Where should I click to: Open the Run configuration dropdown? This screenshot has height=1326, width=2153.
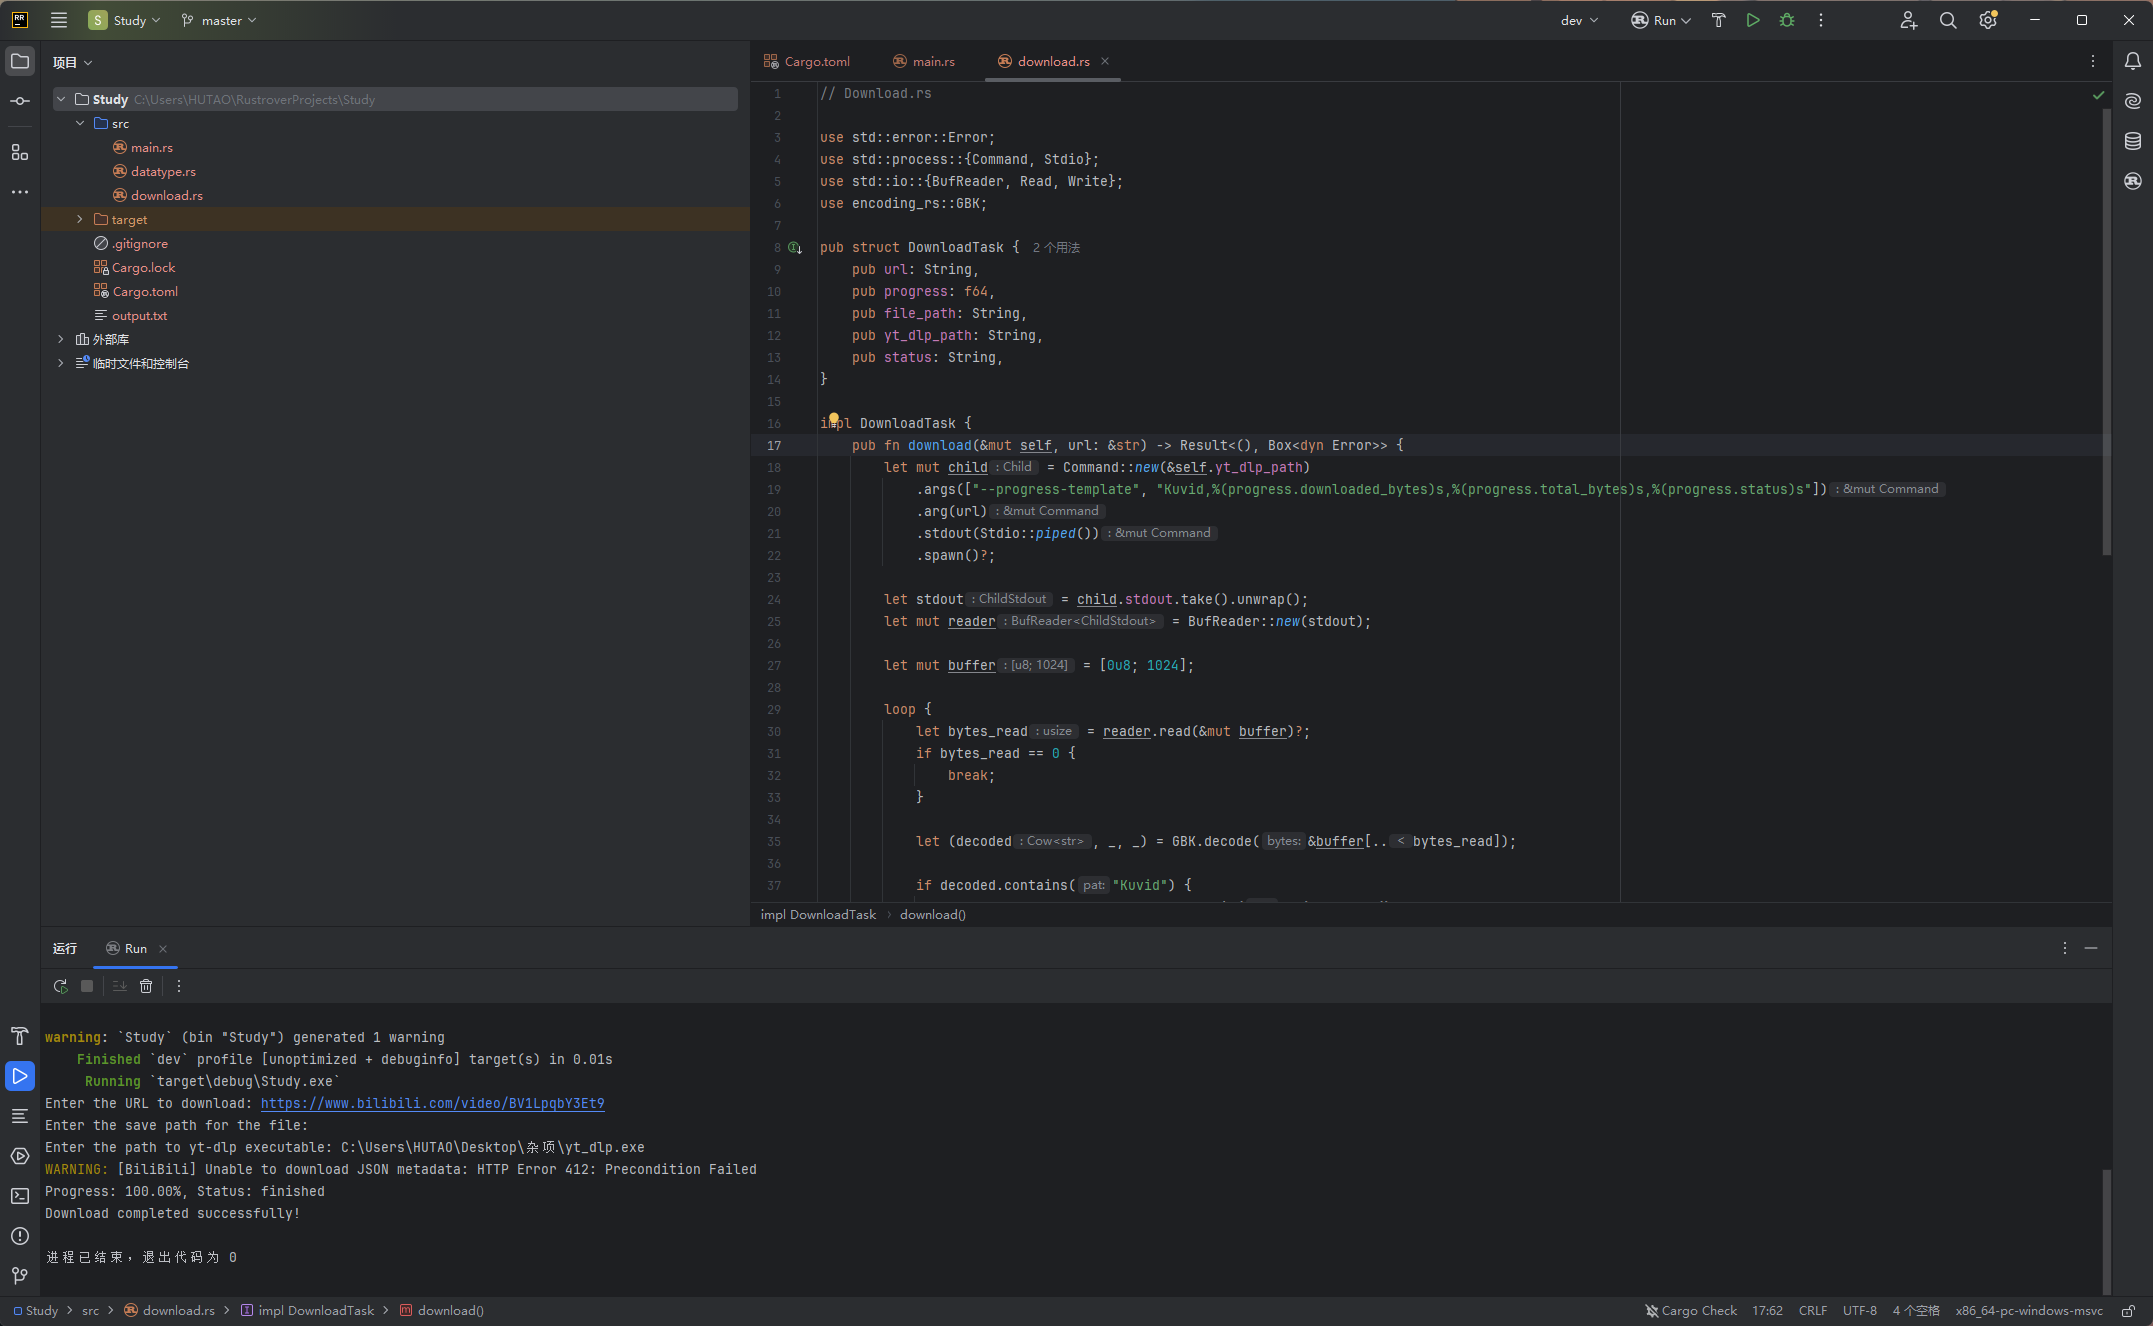tap(1661, 20)
